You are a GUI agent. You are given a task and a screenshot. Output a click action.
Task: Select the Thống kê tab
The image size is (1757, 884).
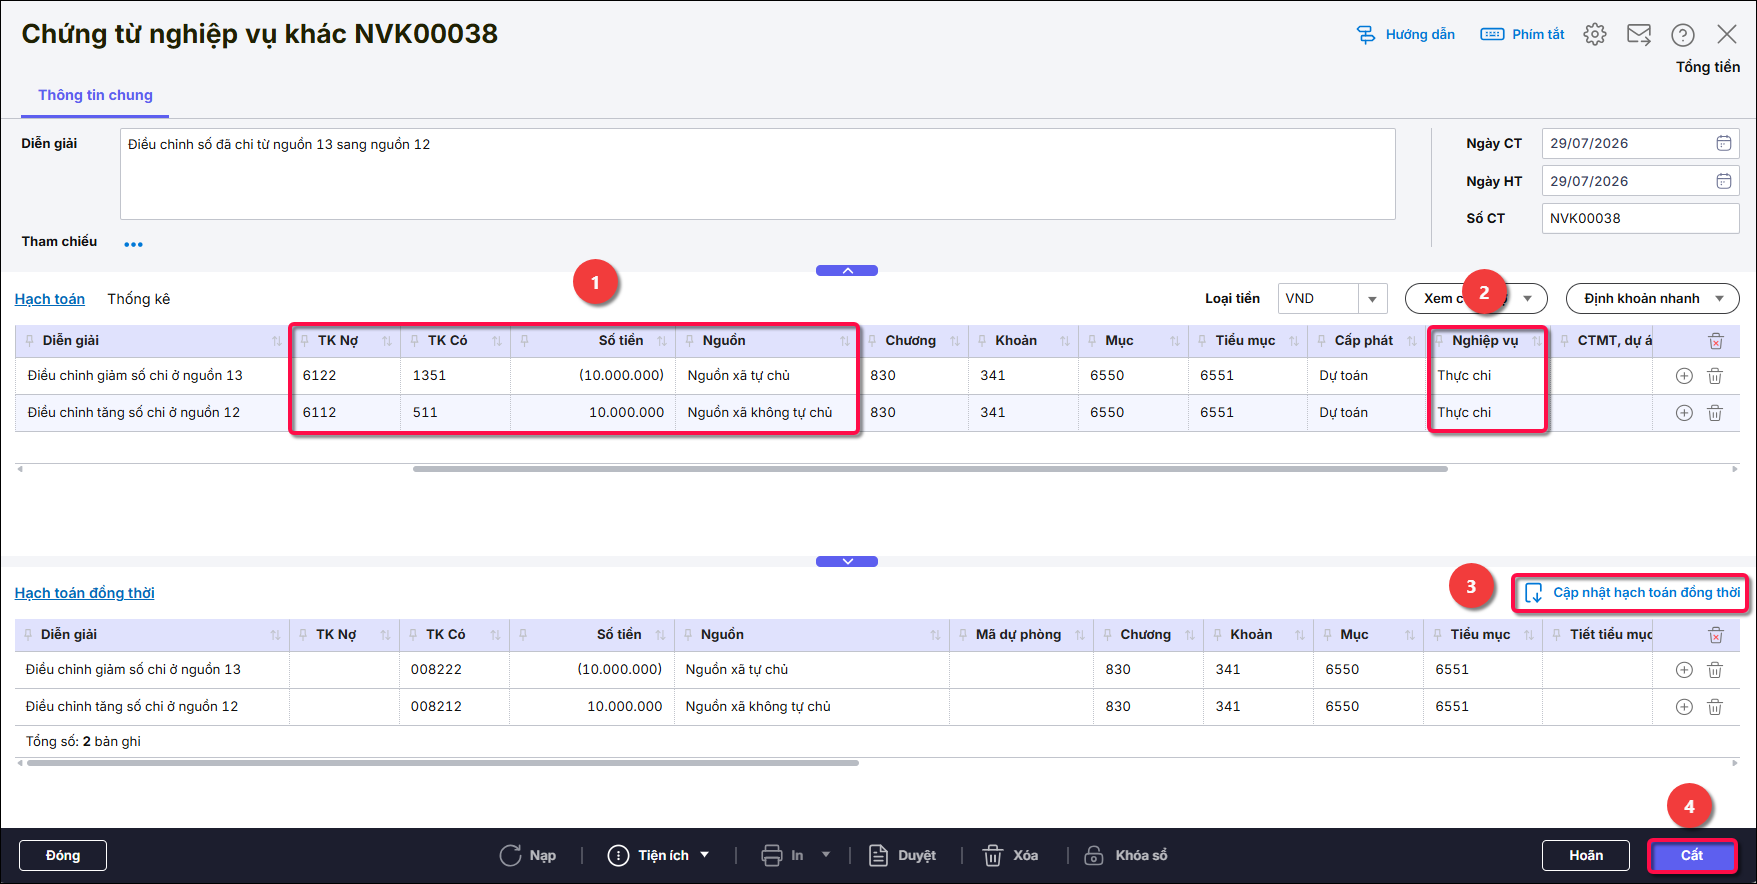[x=139, y=299]
